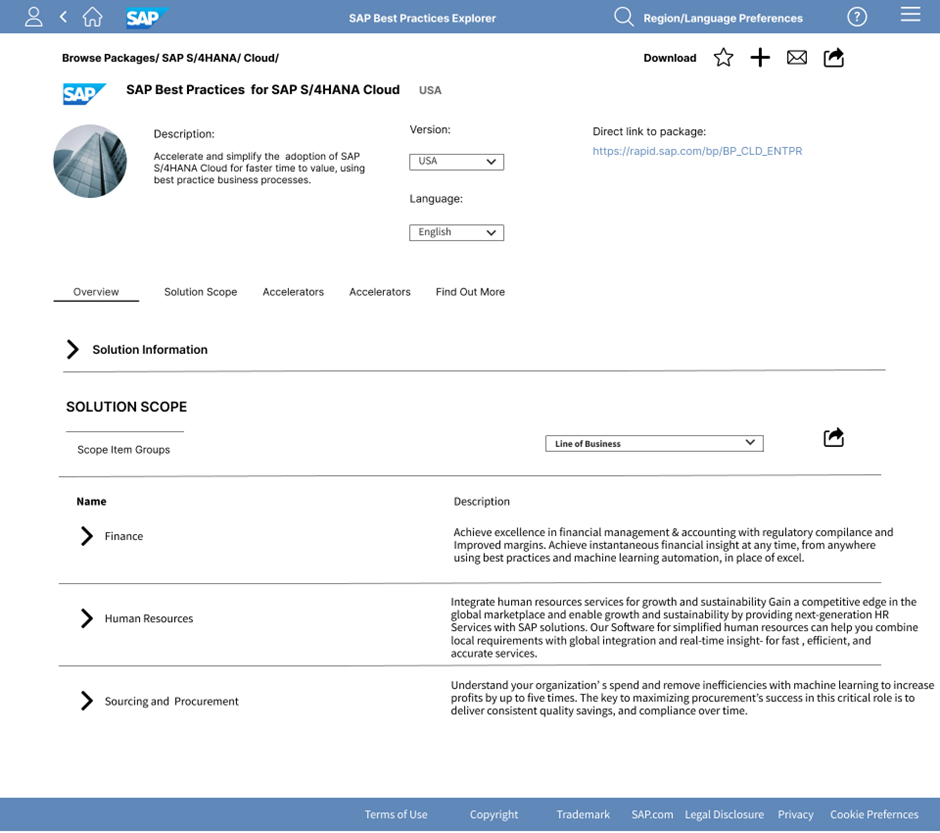Open the Language dropdown showing English

456,232
